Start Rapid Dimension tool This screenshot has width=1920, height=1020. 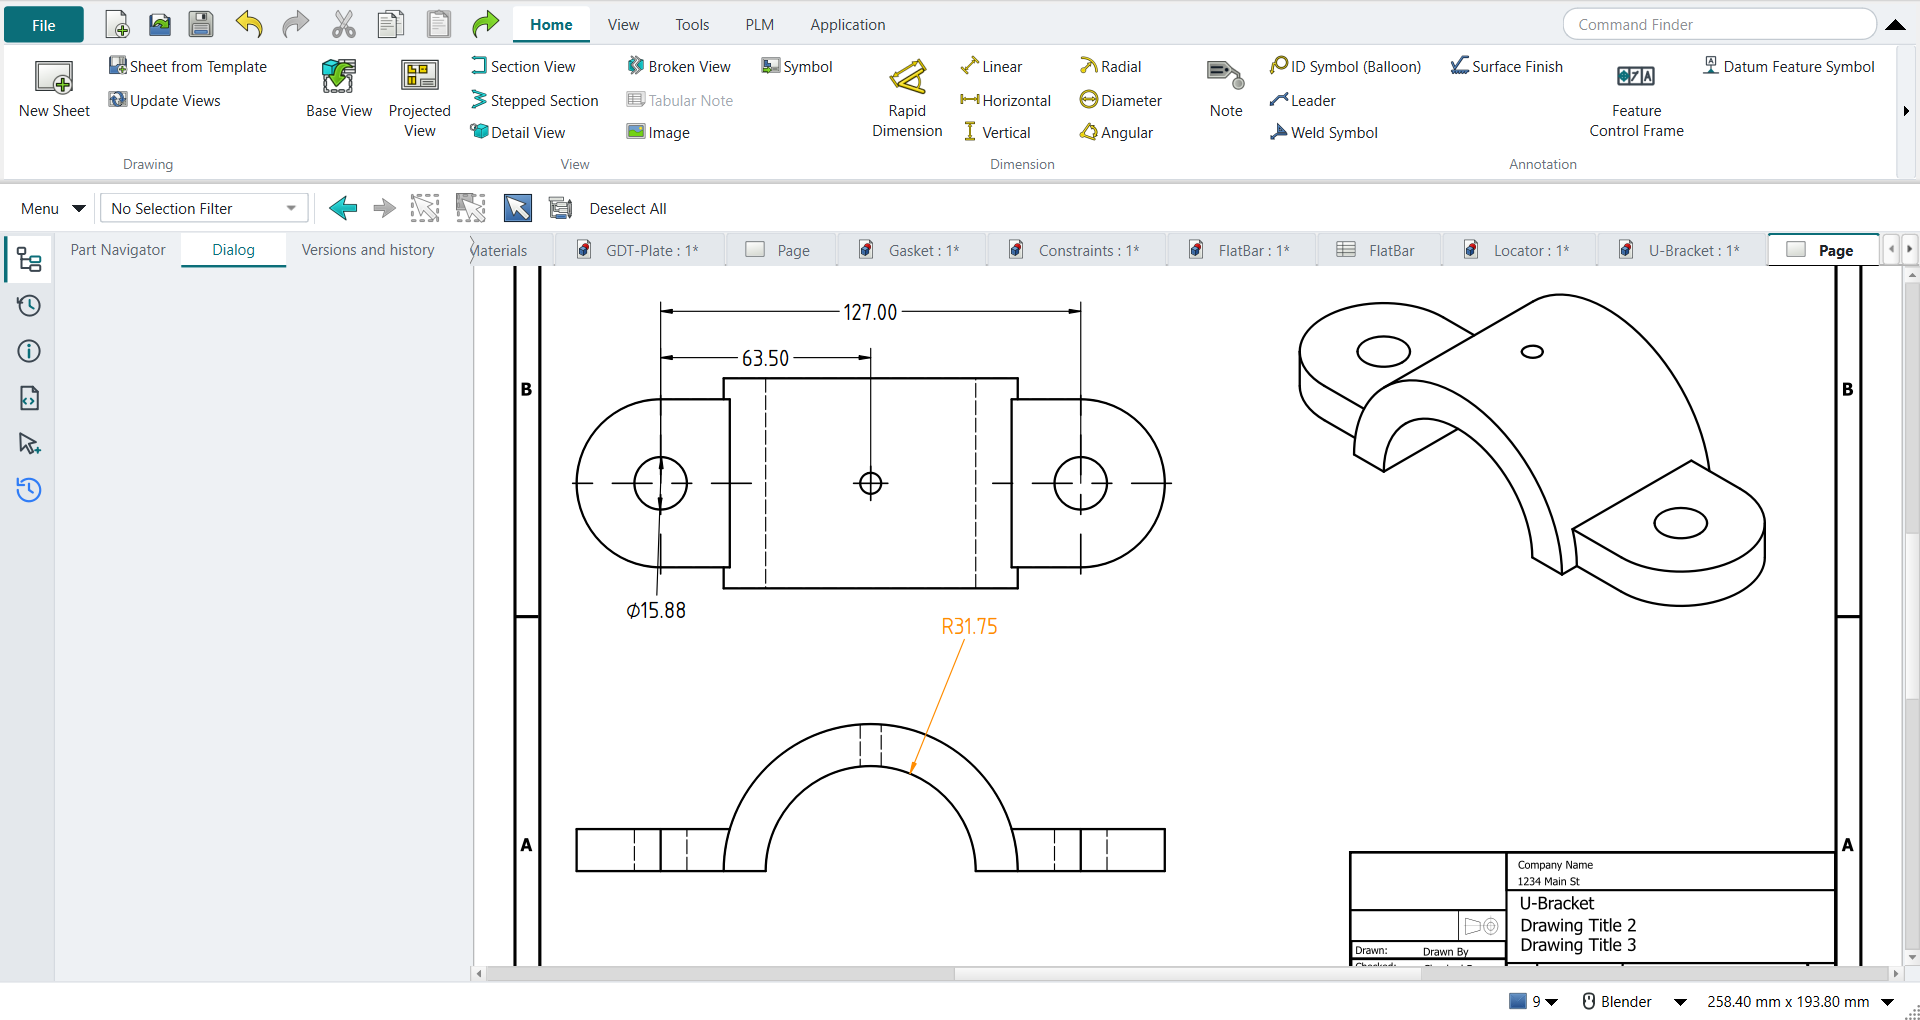coord(907,98)
